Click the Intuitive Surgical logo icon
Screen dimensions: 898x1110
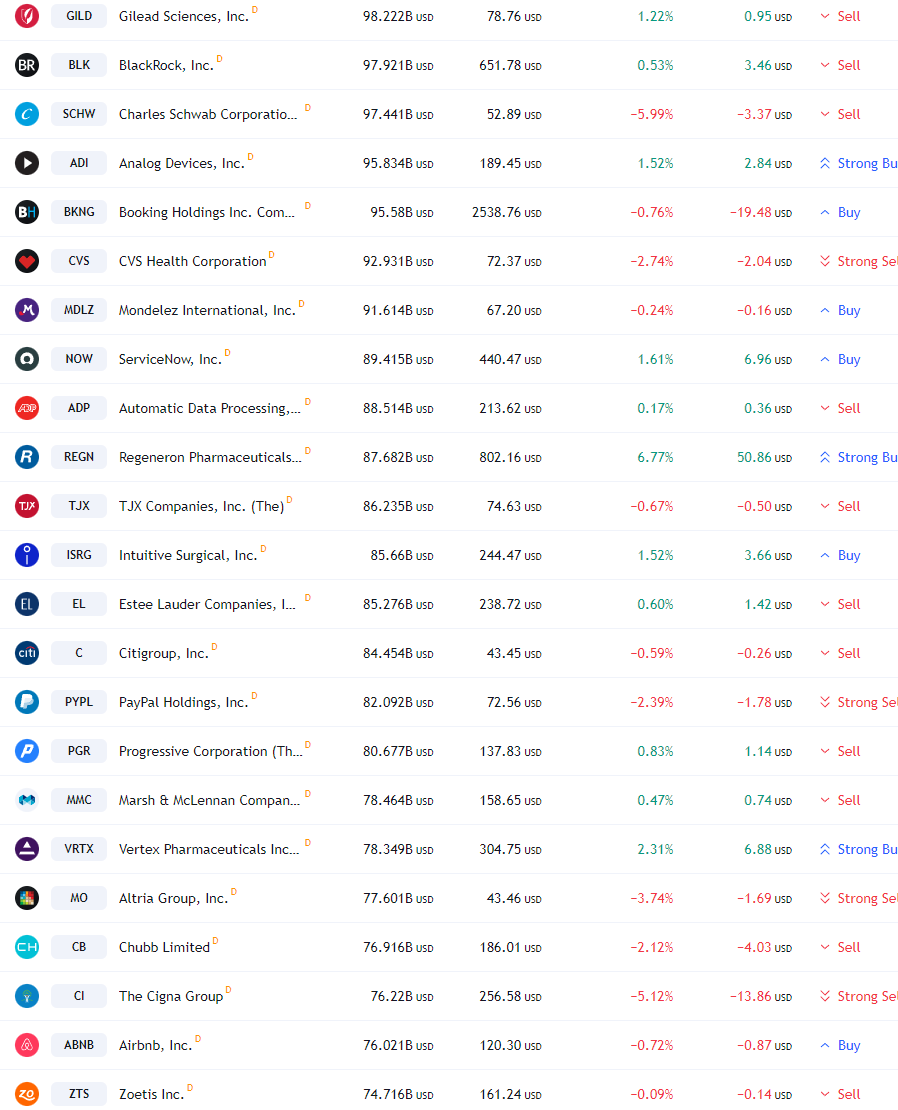click(27, 555)
